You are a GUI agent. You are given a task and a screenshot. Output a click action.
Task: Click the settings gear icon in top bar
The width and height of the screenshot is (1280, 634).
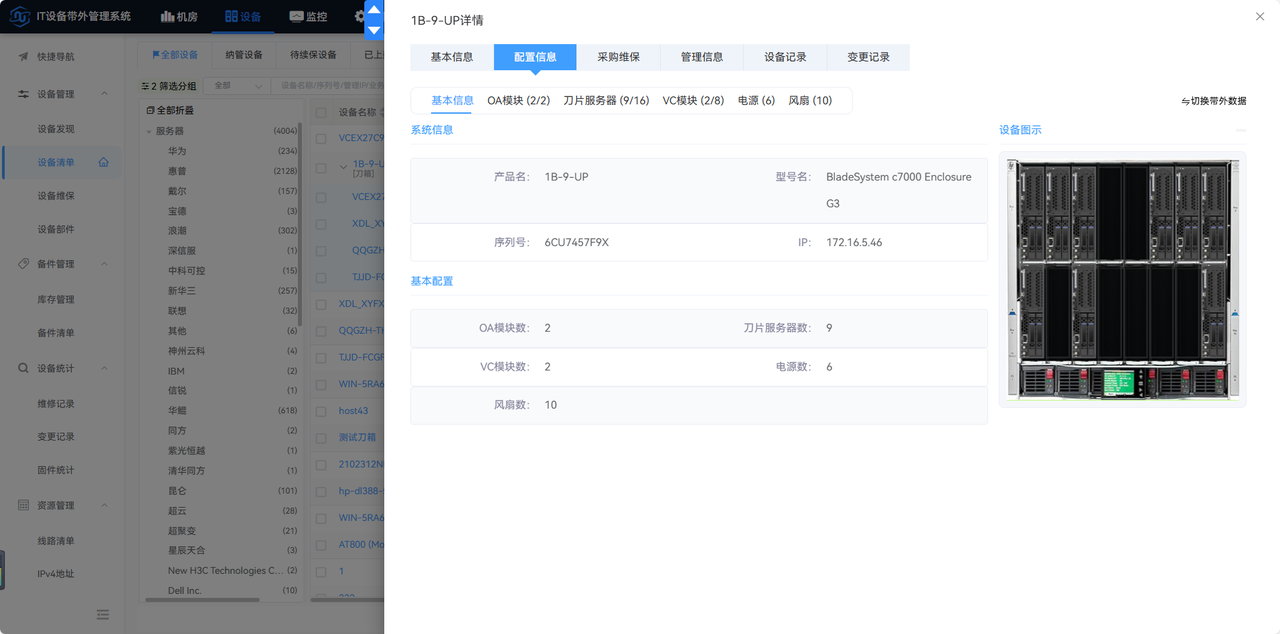tap(360, 17)
